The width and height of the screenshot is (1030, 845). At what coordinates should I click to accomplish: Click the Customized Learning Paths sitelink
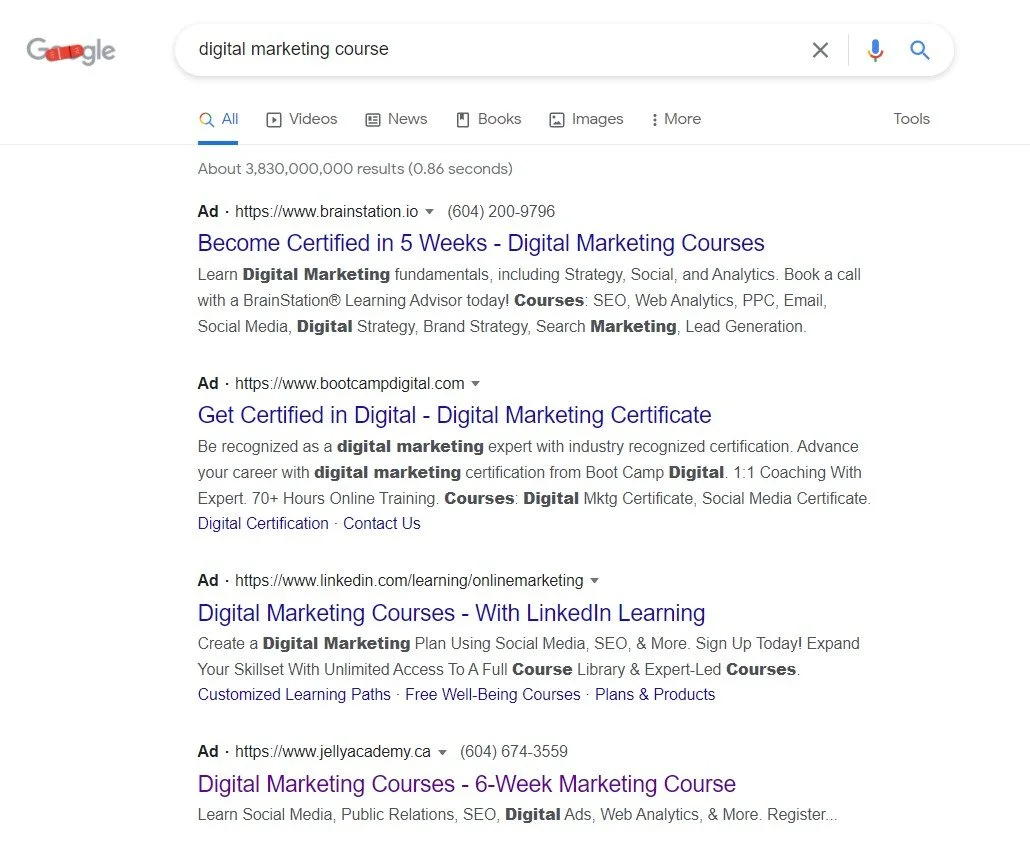point(294,695)
